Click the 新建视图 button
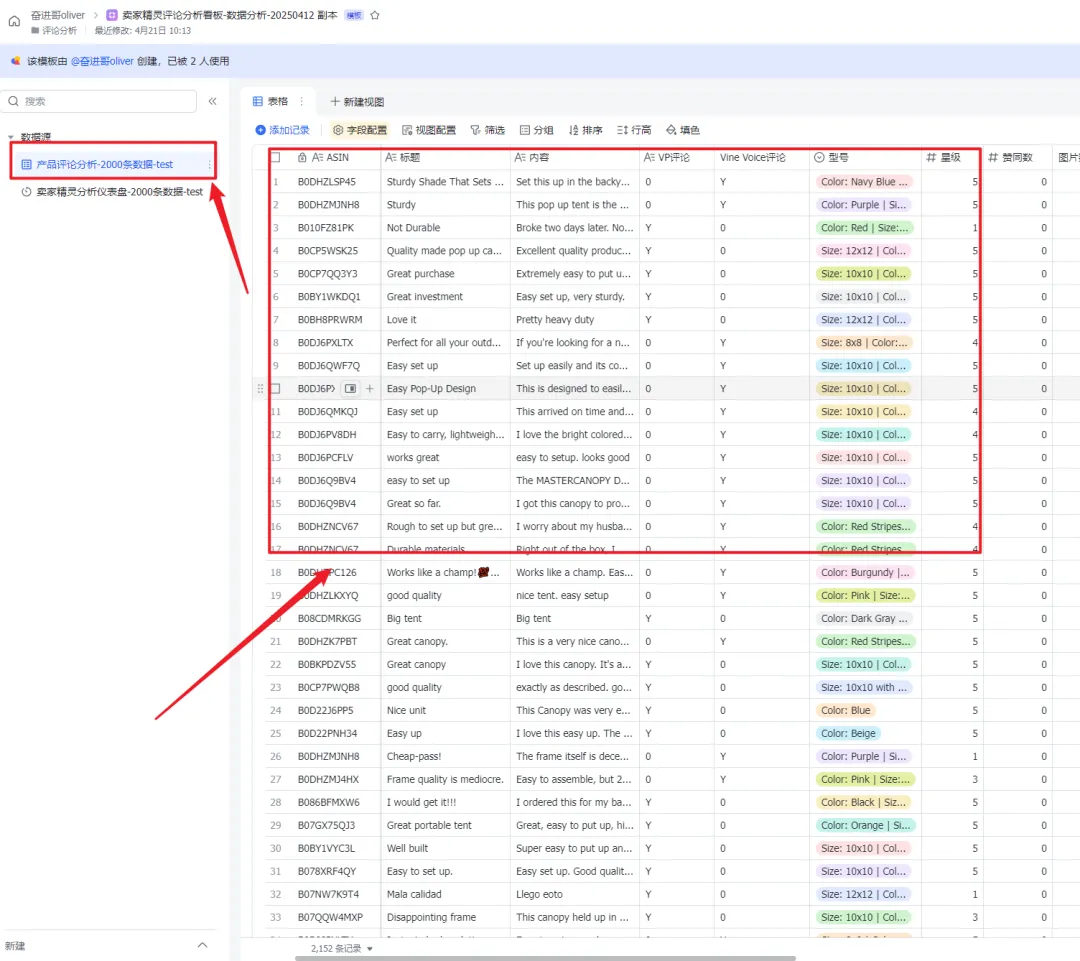1080x961 pixels. (x=357, y=102)
